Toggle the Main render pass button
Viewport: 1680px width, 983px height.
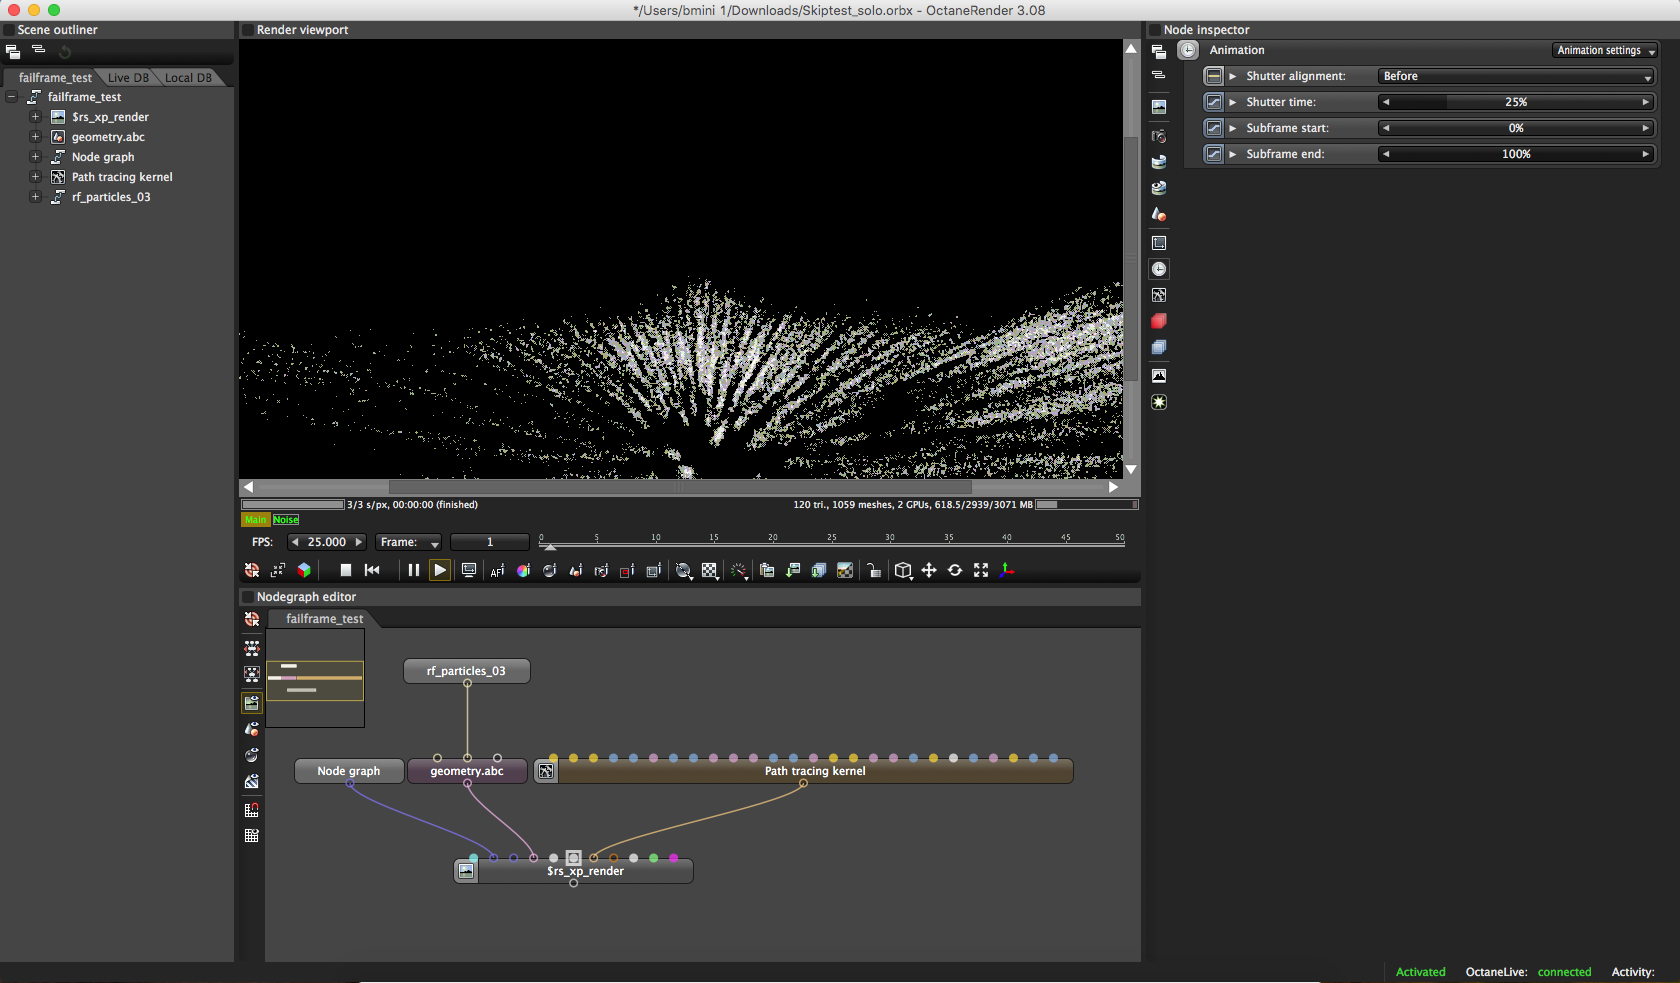point(256,520)
